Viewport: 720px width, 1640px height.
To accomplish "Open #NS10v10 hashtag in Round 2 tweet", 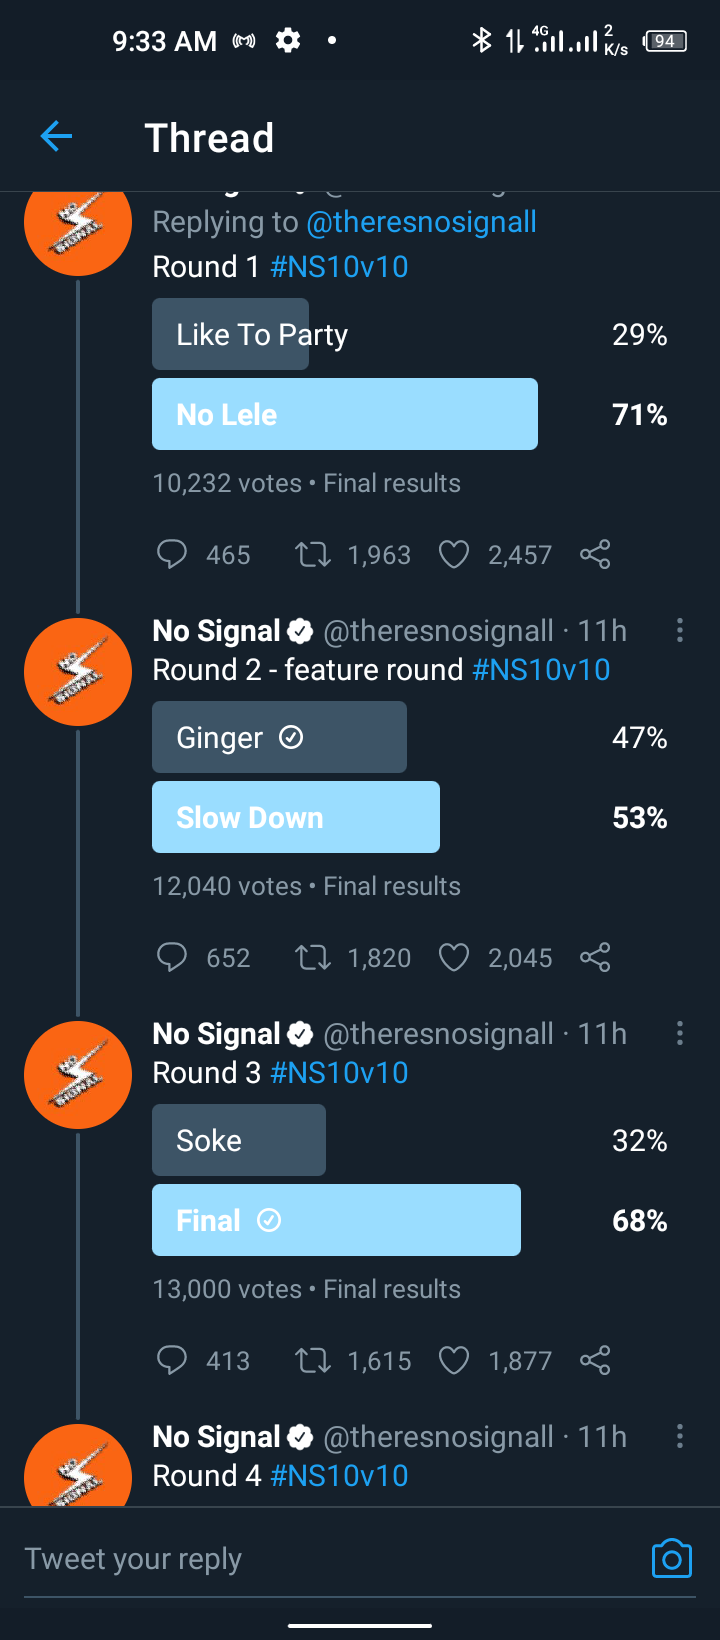I will [541, 670].
